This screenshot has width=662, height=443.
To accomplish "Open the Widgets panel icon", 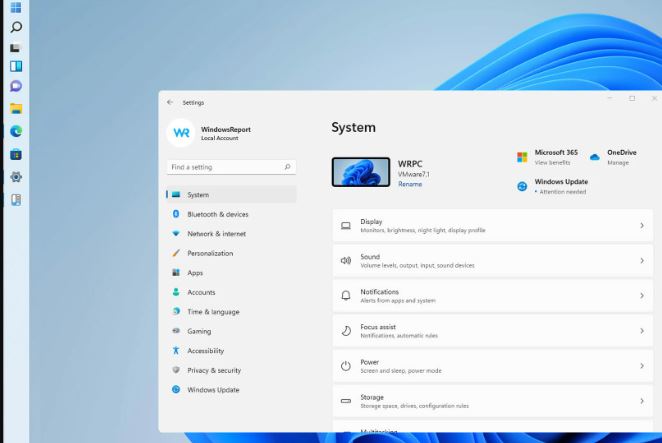I will [x=16, y=66].
